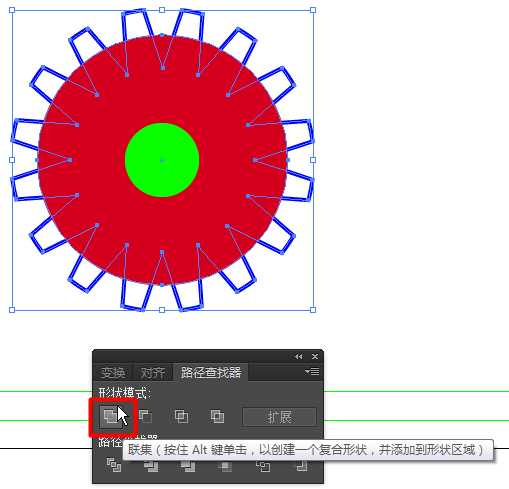This screenshot has height=489, width=509.
Task: Click the Minus Back pathfinder icon
Action: coord(301,466)
